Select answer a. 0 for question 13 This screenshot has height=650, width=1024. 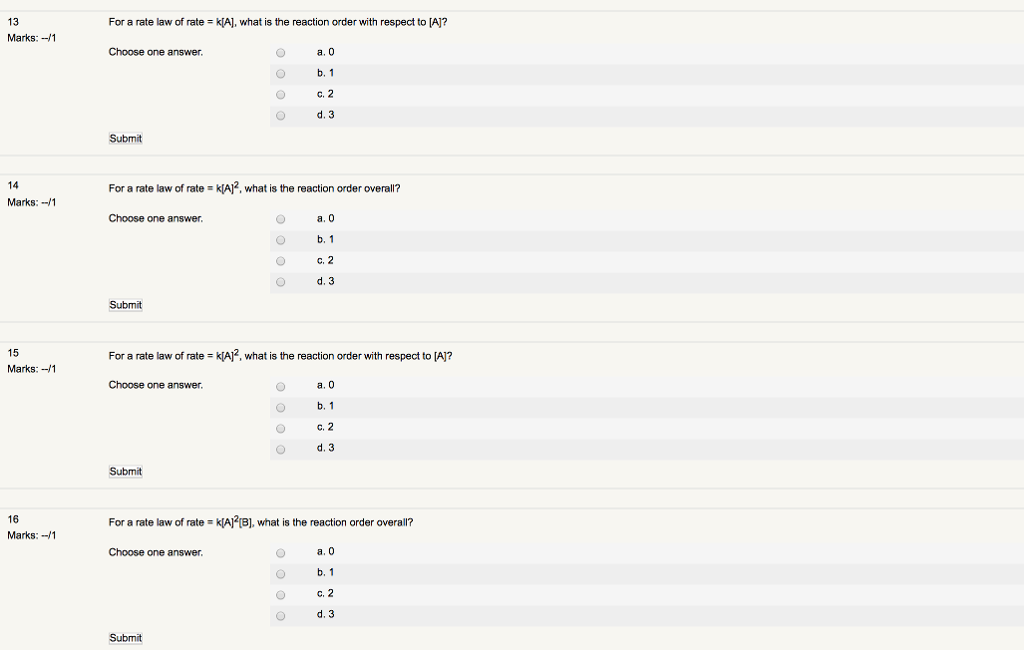[280, 52]
